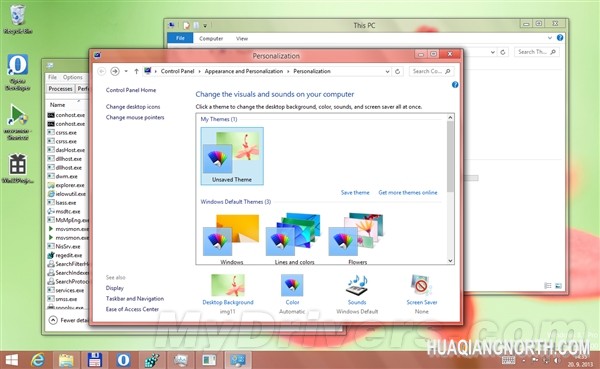Open the gift box desktop icon
This screenshot has height=369, width=600.
coord(18,168)
